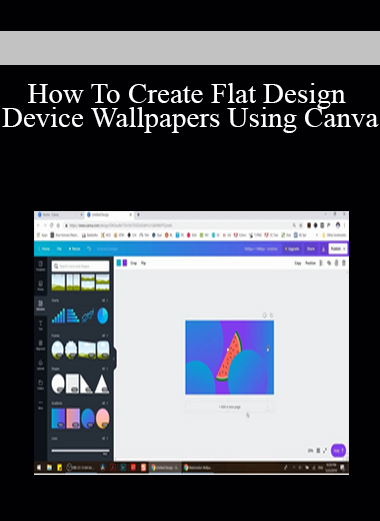Select the pyramid chart element
This screenshot has height=521, width=380.
(x=73, y=316)
